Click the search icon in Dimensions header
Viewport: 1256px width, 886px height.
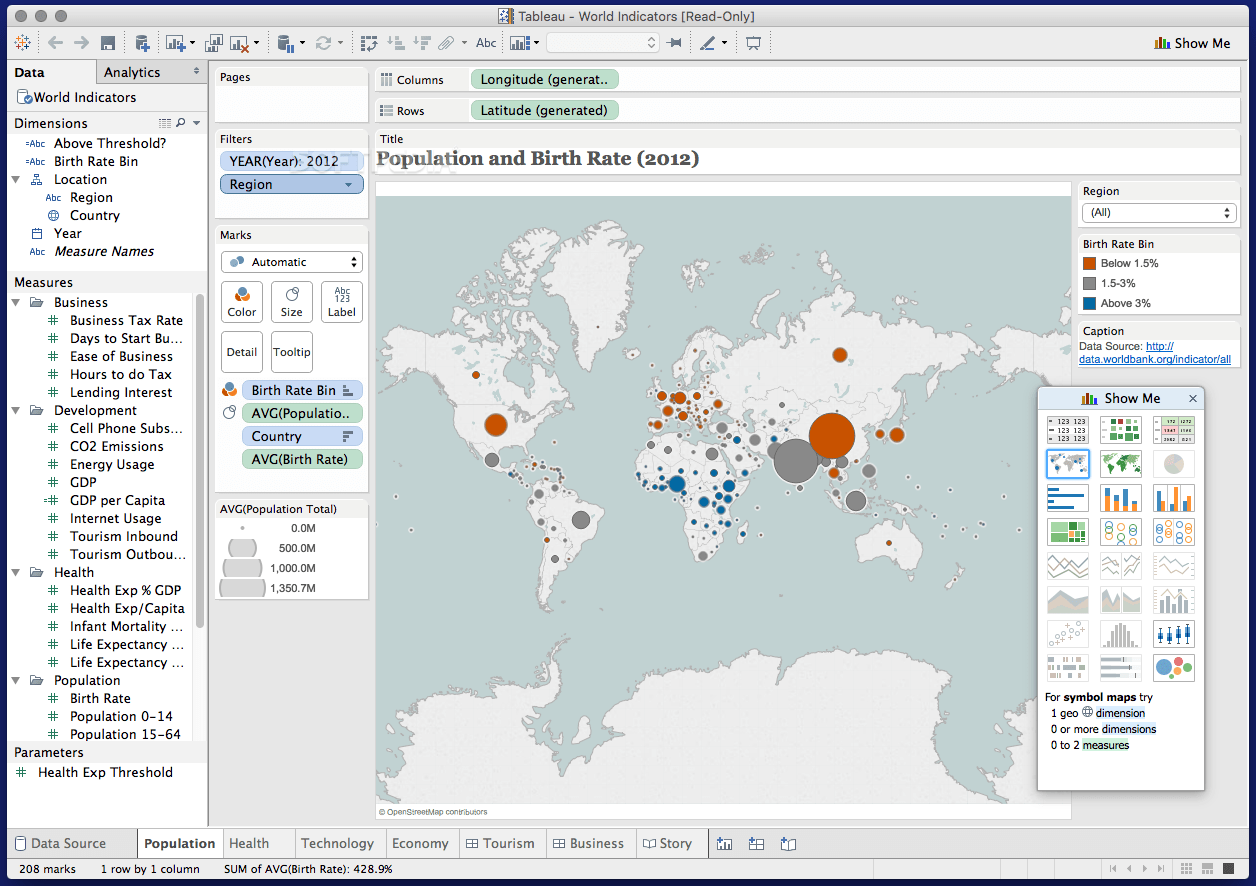click(x=181, y=123)
